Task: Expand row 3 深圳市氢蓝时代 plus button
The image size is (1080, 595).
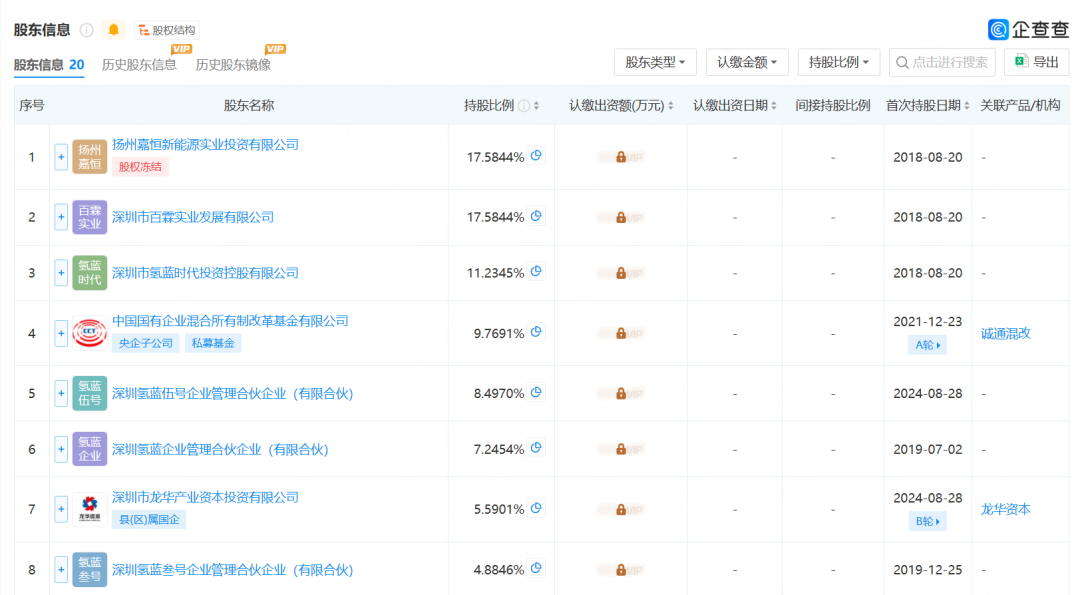Action: click(61, 273)
